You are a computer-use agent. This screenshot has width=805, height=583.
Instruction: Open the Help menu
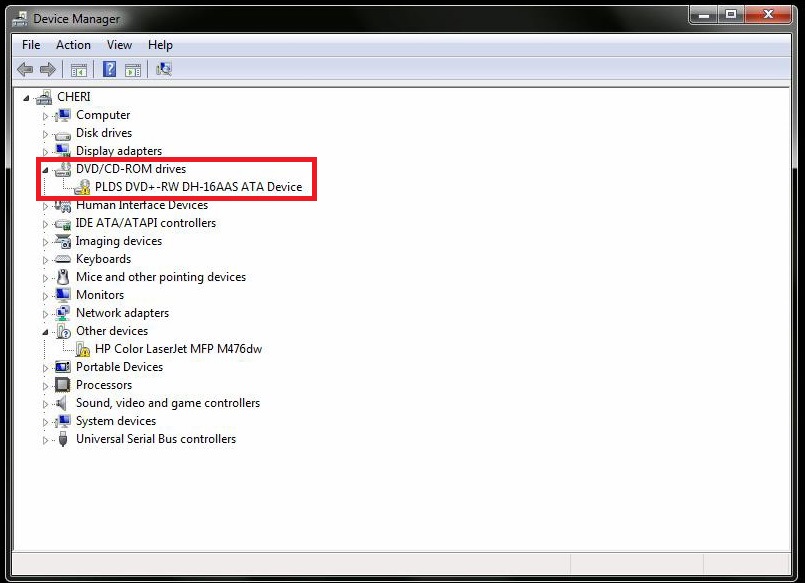coord(160,45)
